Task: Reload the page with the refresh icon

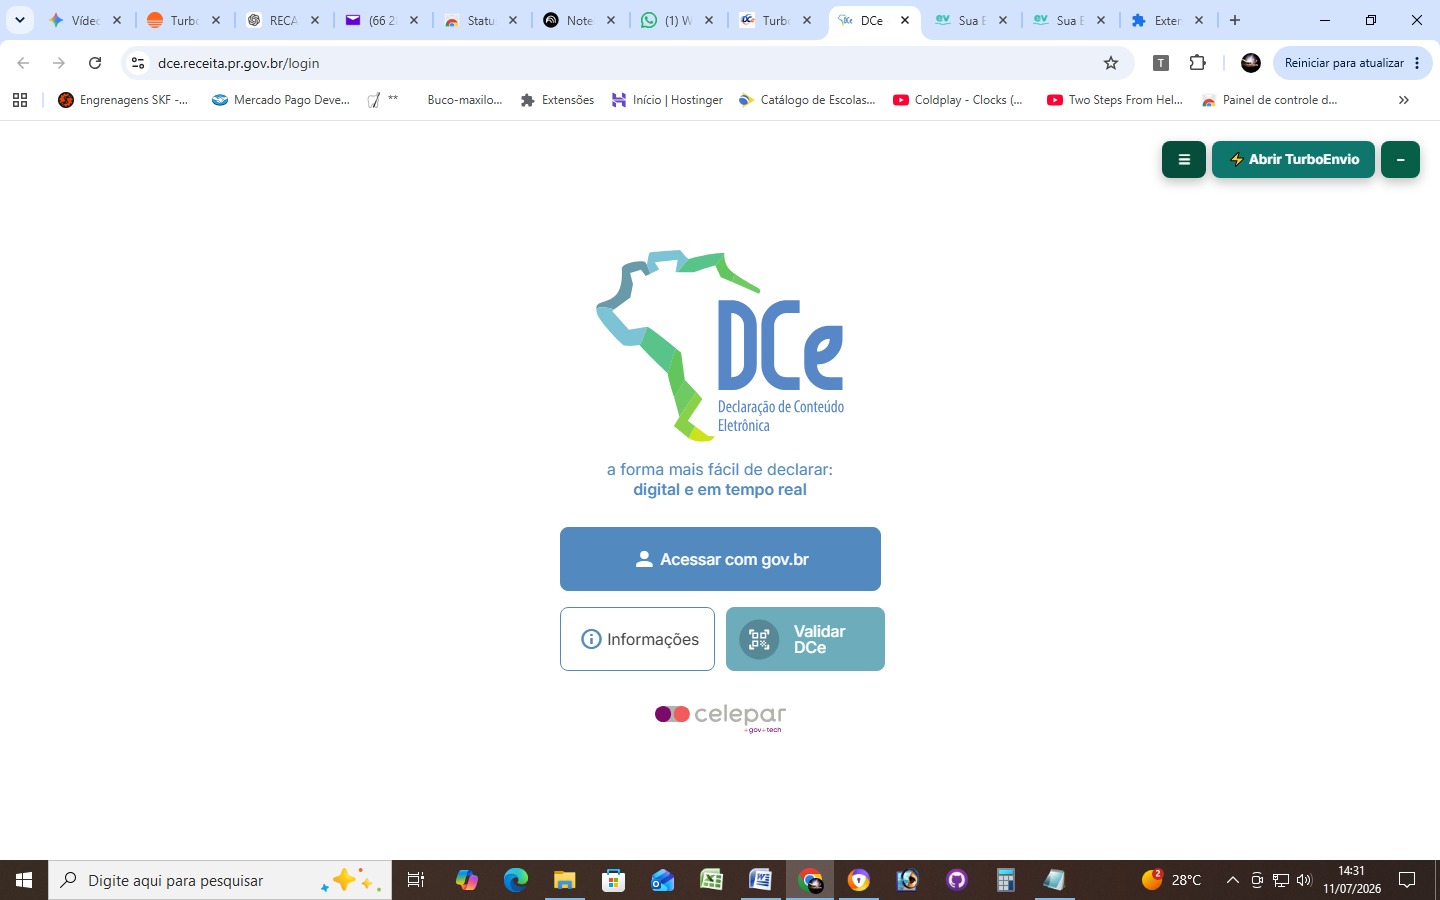Action: click(x=95, y=63)
